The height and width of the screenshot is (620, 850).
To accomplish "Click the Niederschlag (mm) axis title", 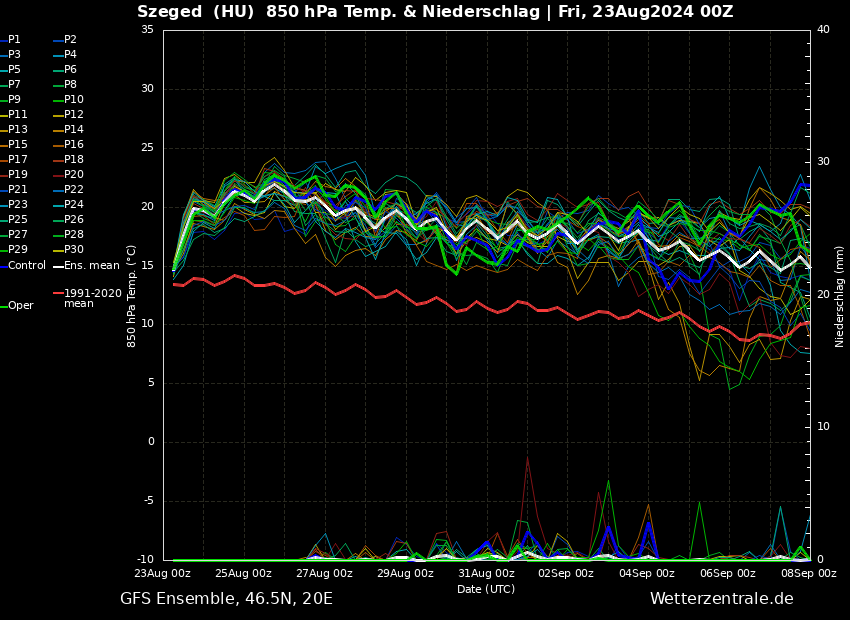I will pos(840,296).
